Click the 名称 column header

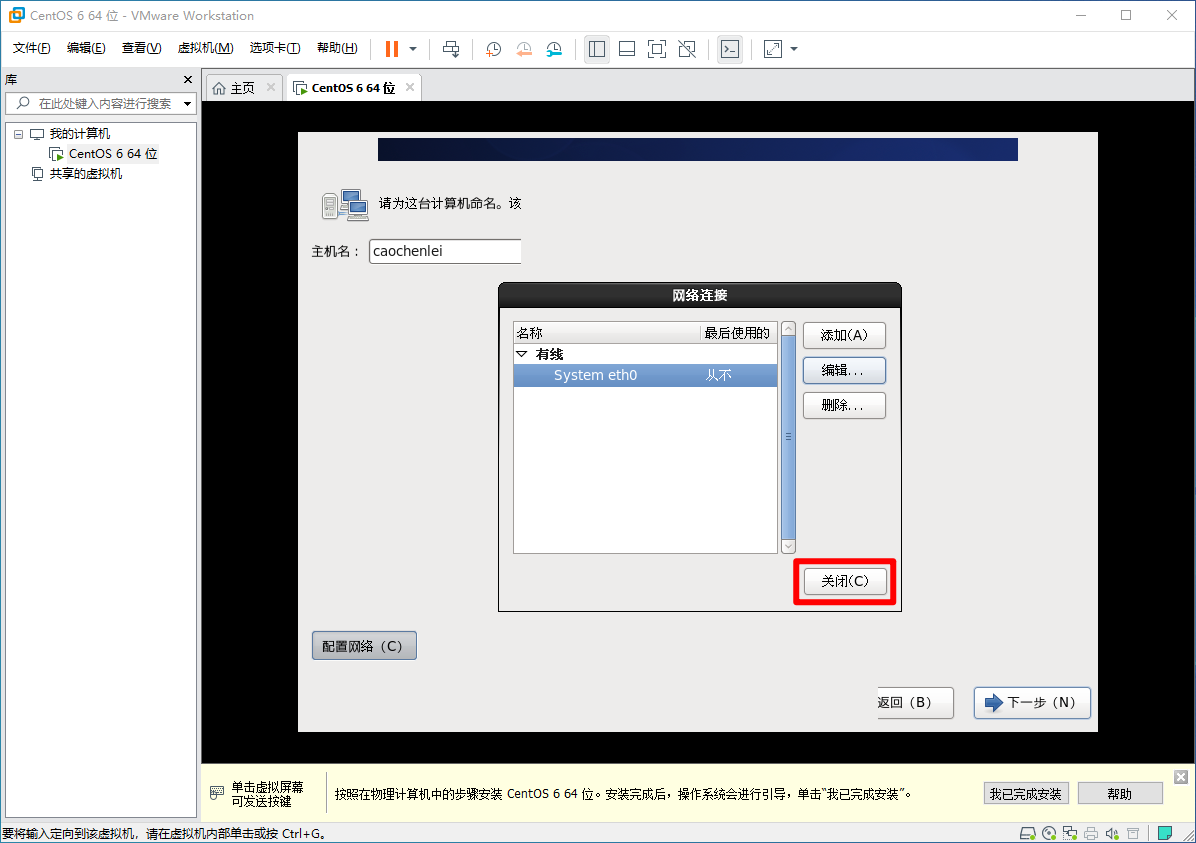pyautogui.click(x=607, y=333)
